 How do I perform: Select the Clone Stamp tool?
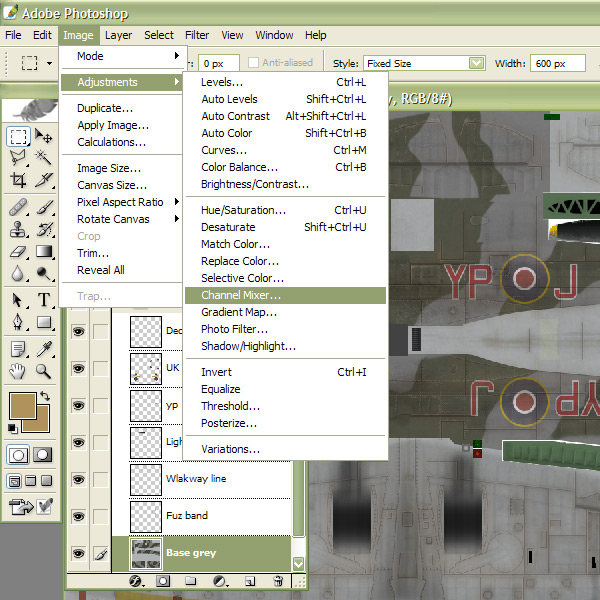[18, 229]
